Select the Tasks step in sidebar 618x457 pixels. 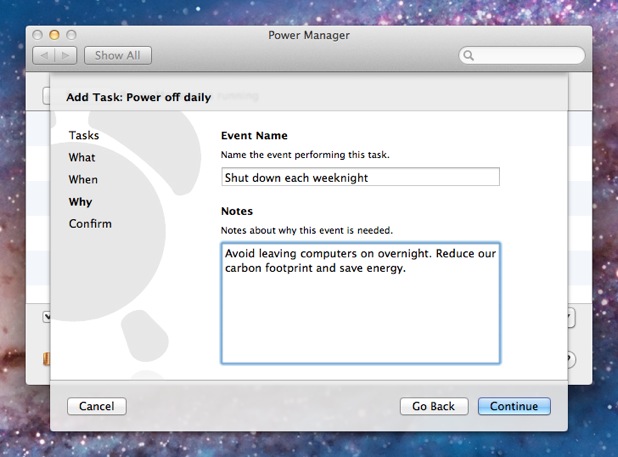(x=84, y=136)
